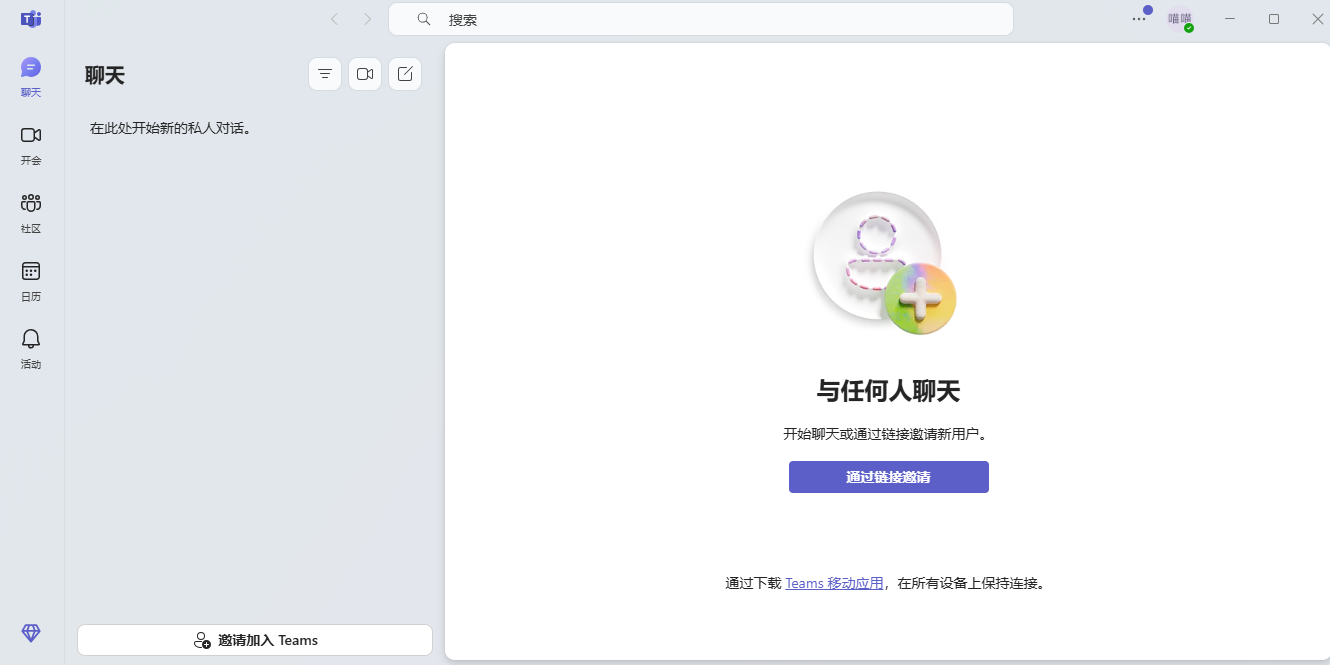
Task: Click the notification dot near settings menu
Action: pyautogui.click(x=1148, y=8)
